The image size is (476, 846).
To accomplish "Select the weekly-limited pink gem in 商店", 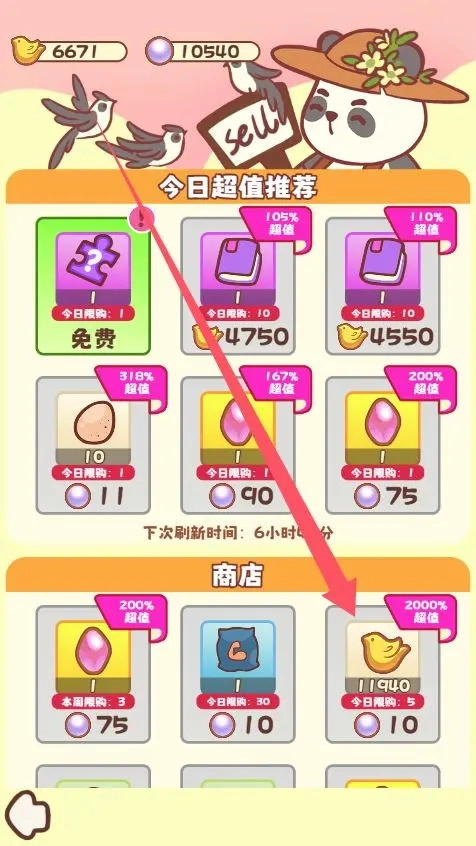I will 93,674.
